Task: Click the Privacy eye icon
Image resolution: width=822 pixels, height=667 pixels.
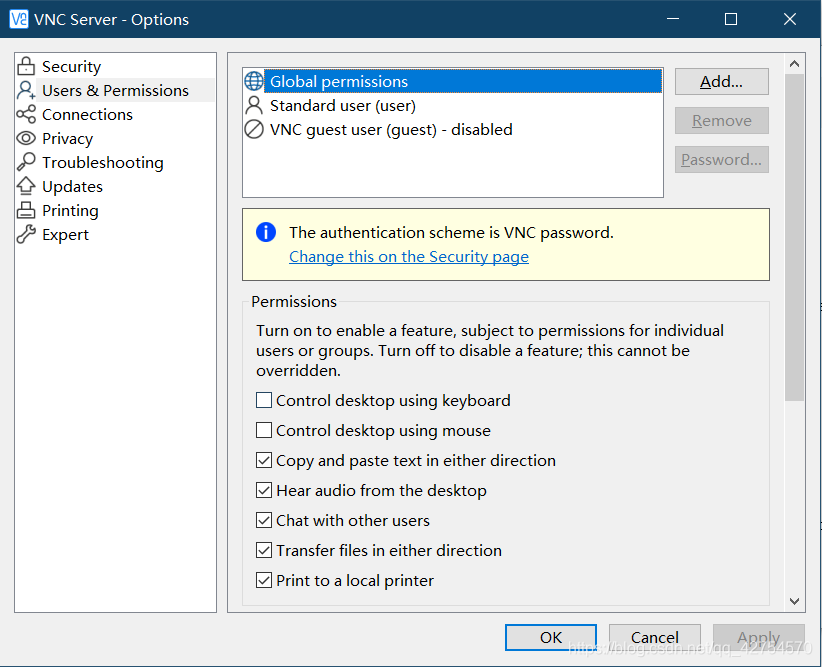Action: click(x=26, y=138)
